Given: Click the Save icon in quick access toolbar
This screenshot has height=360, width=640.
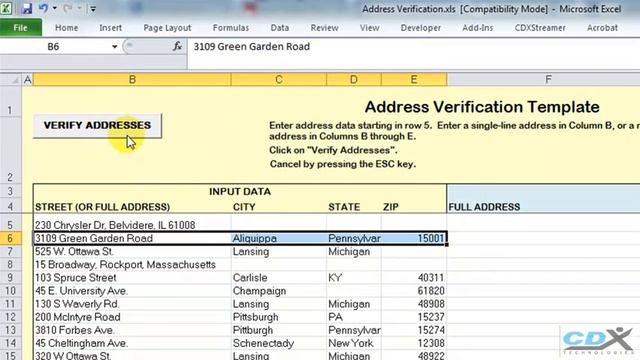Looking at the screenshot, I should tap(27, 8).
